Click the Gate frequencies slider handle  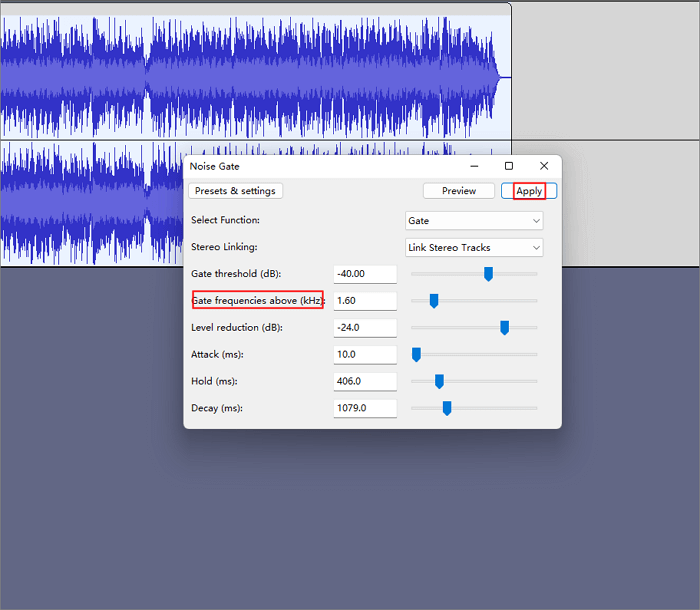433,301
